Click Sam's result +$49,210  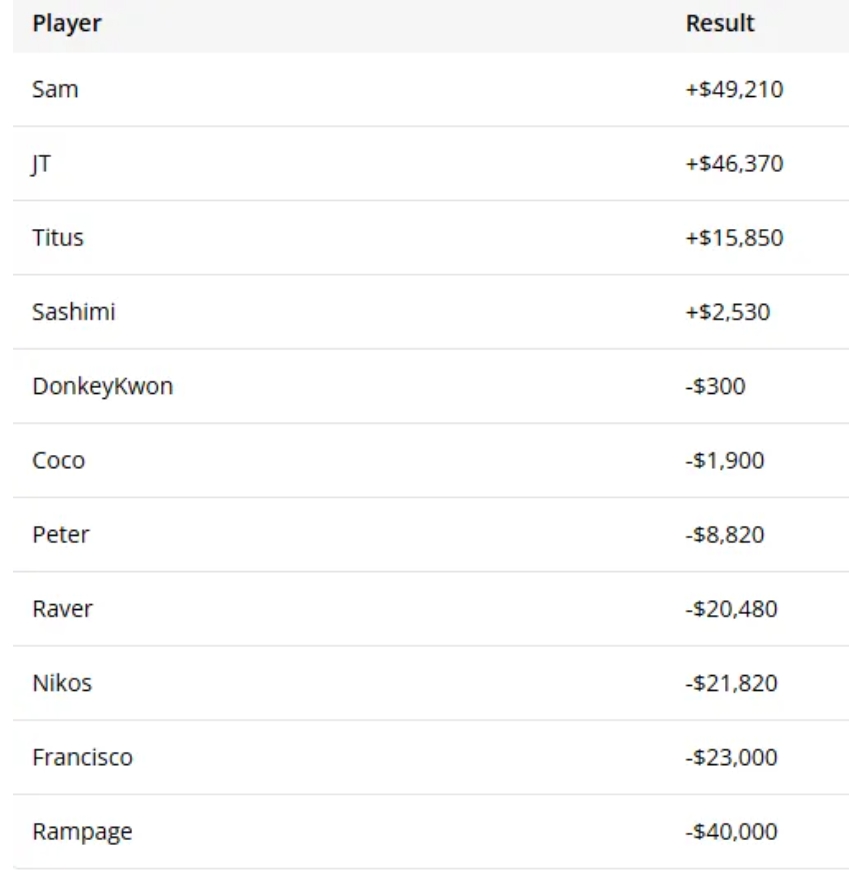pos(734,89)
